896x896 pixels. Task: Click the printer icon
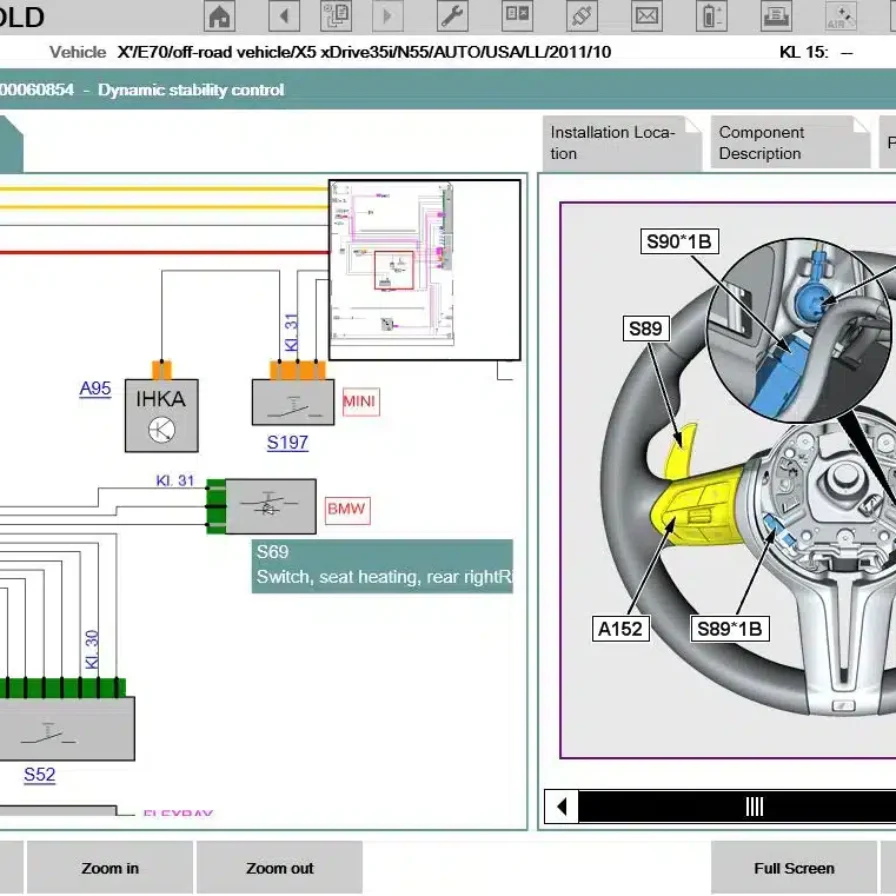pyautogui.click(x=777, y=16)
